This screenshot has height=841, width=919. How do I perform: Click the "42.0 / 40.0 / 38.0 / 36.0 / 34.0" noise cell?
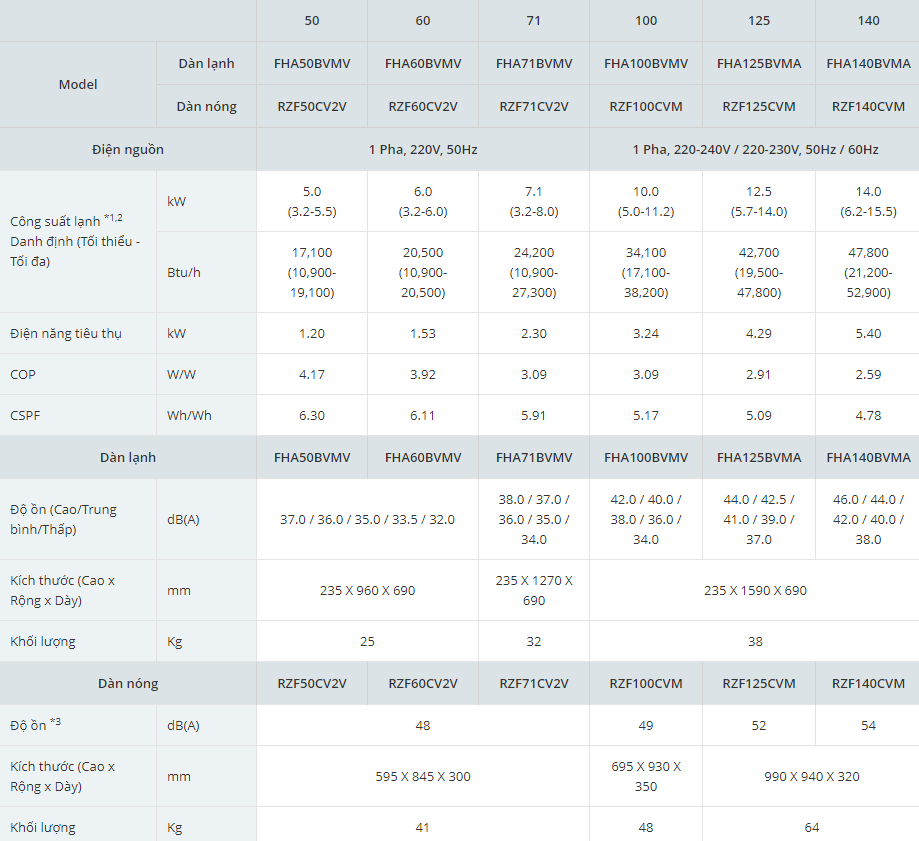pos(646,519)
